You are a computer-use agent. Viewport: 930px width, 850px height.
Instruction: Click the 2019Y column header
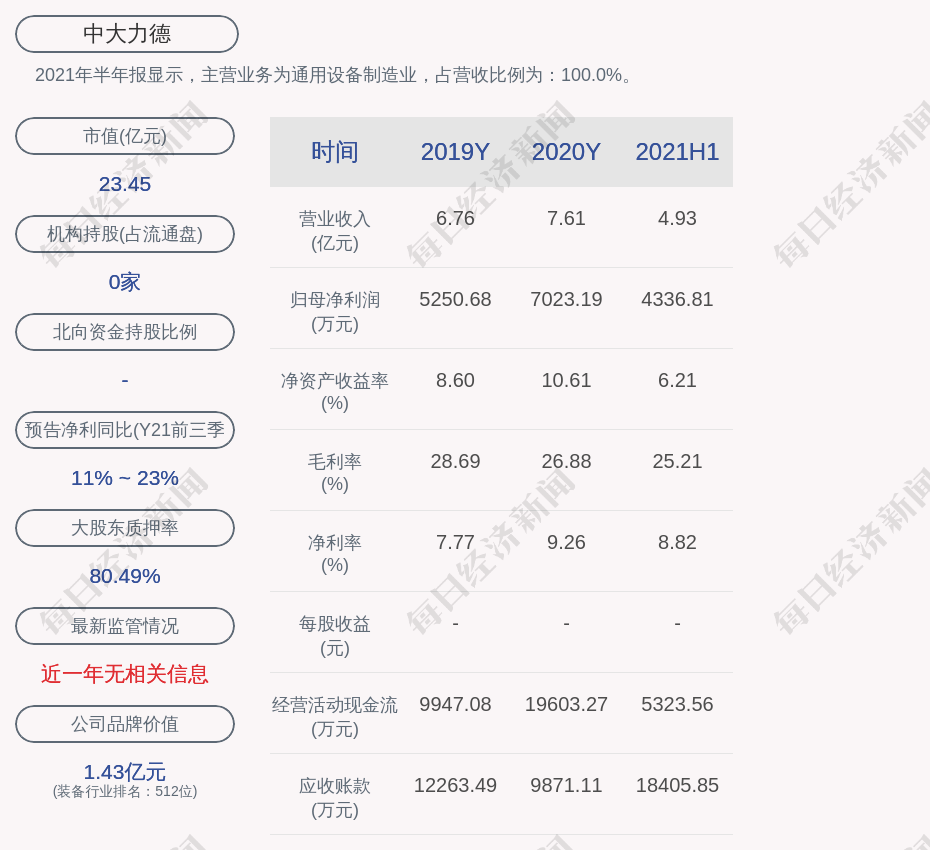pos(456,152)
